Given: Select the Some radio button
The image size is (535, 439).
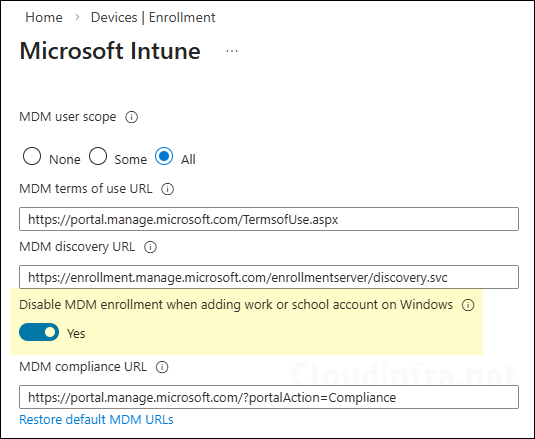Looking at the screenshot, I should coord(98,157).
